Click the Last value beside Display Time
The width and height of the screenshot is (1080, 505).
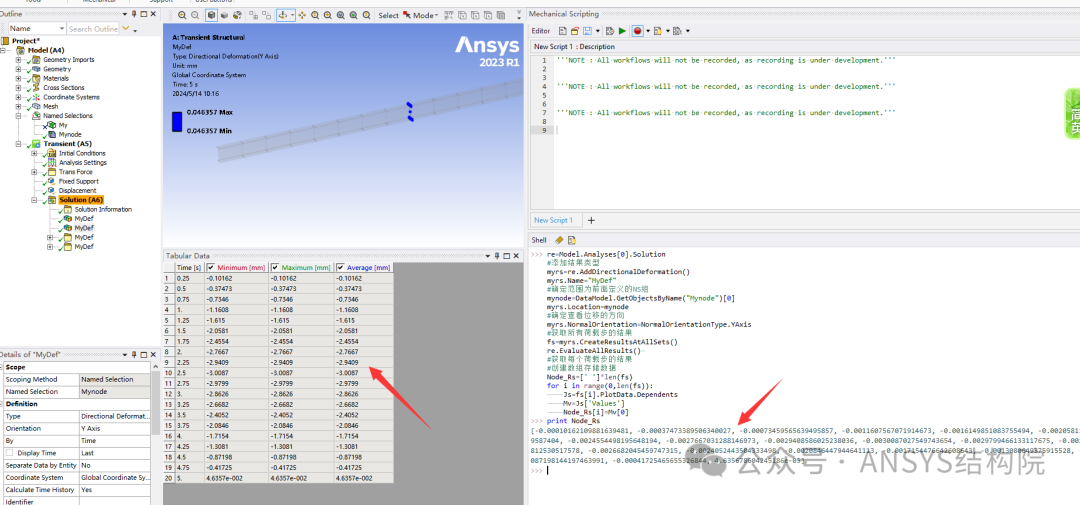[x=114, y=453]
